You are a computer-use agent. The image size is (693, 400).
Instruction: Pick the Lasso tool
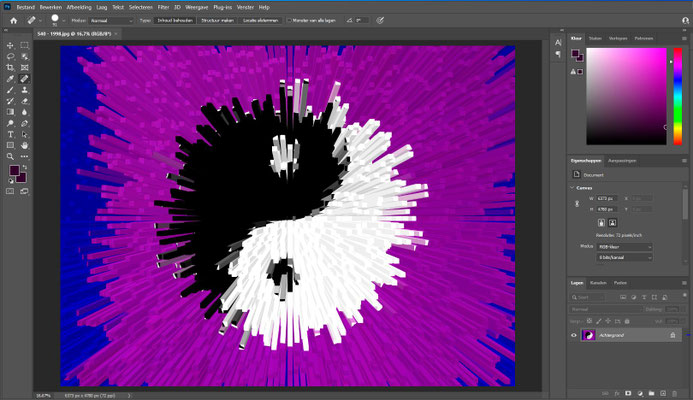coord(10,56)
